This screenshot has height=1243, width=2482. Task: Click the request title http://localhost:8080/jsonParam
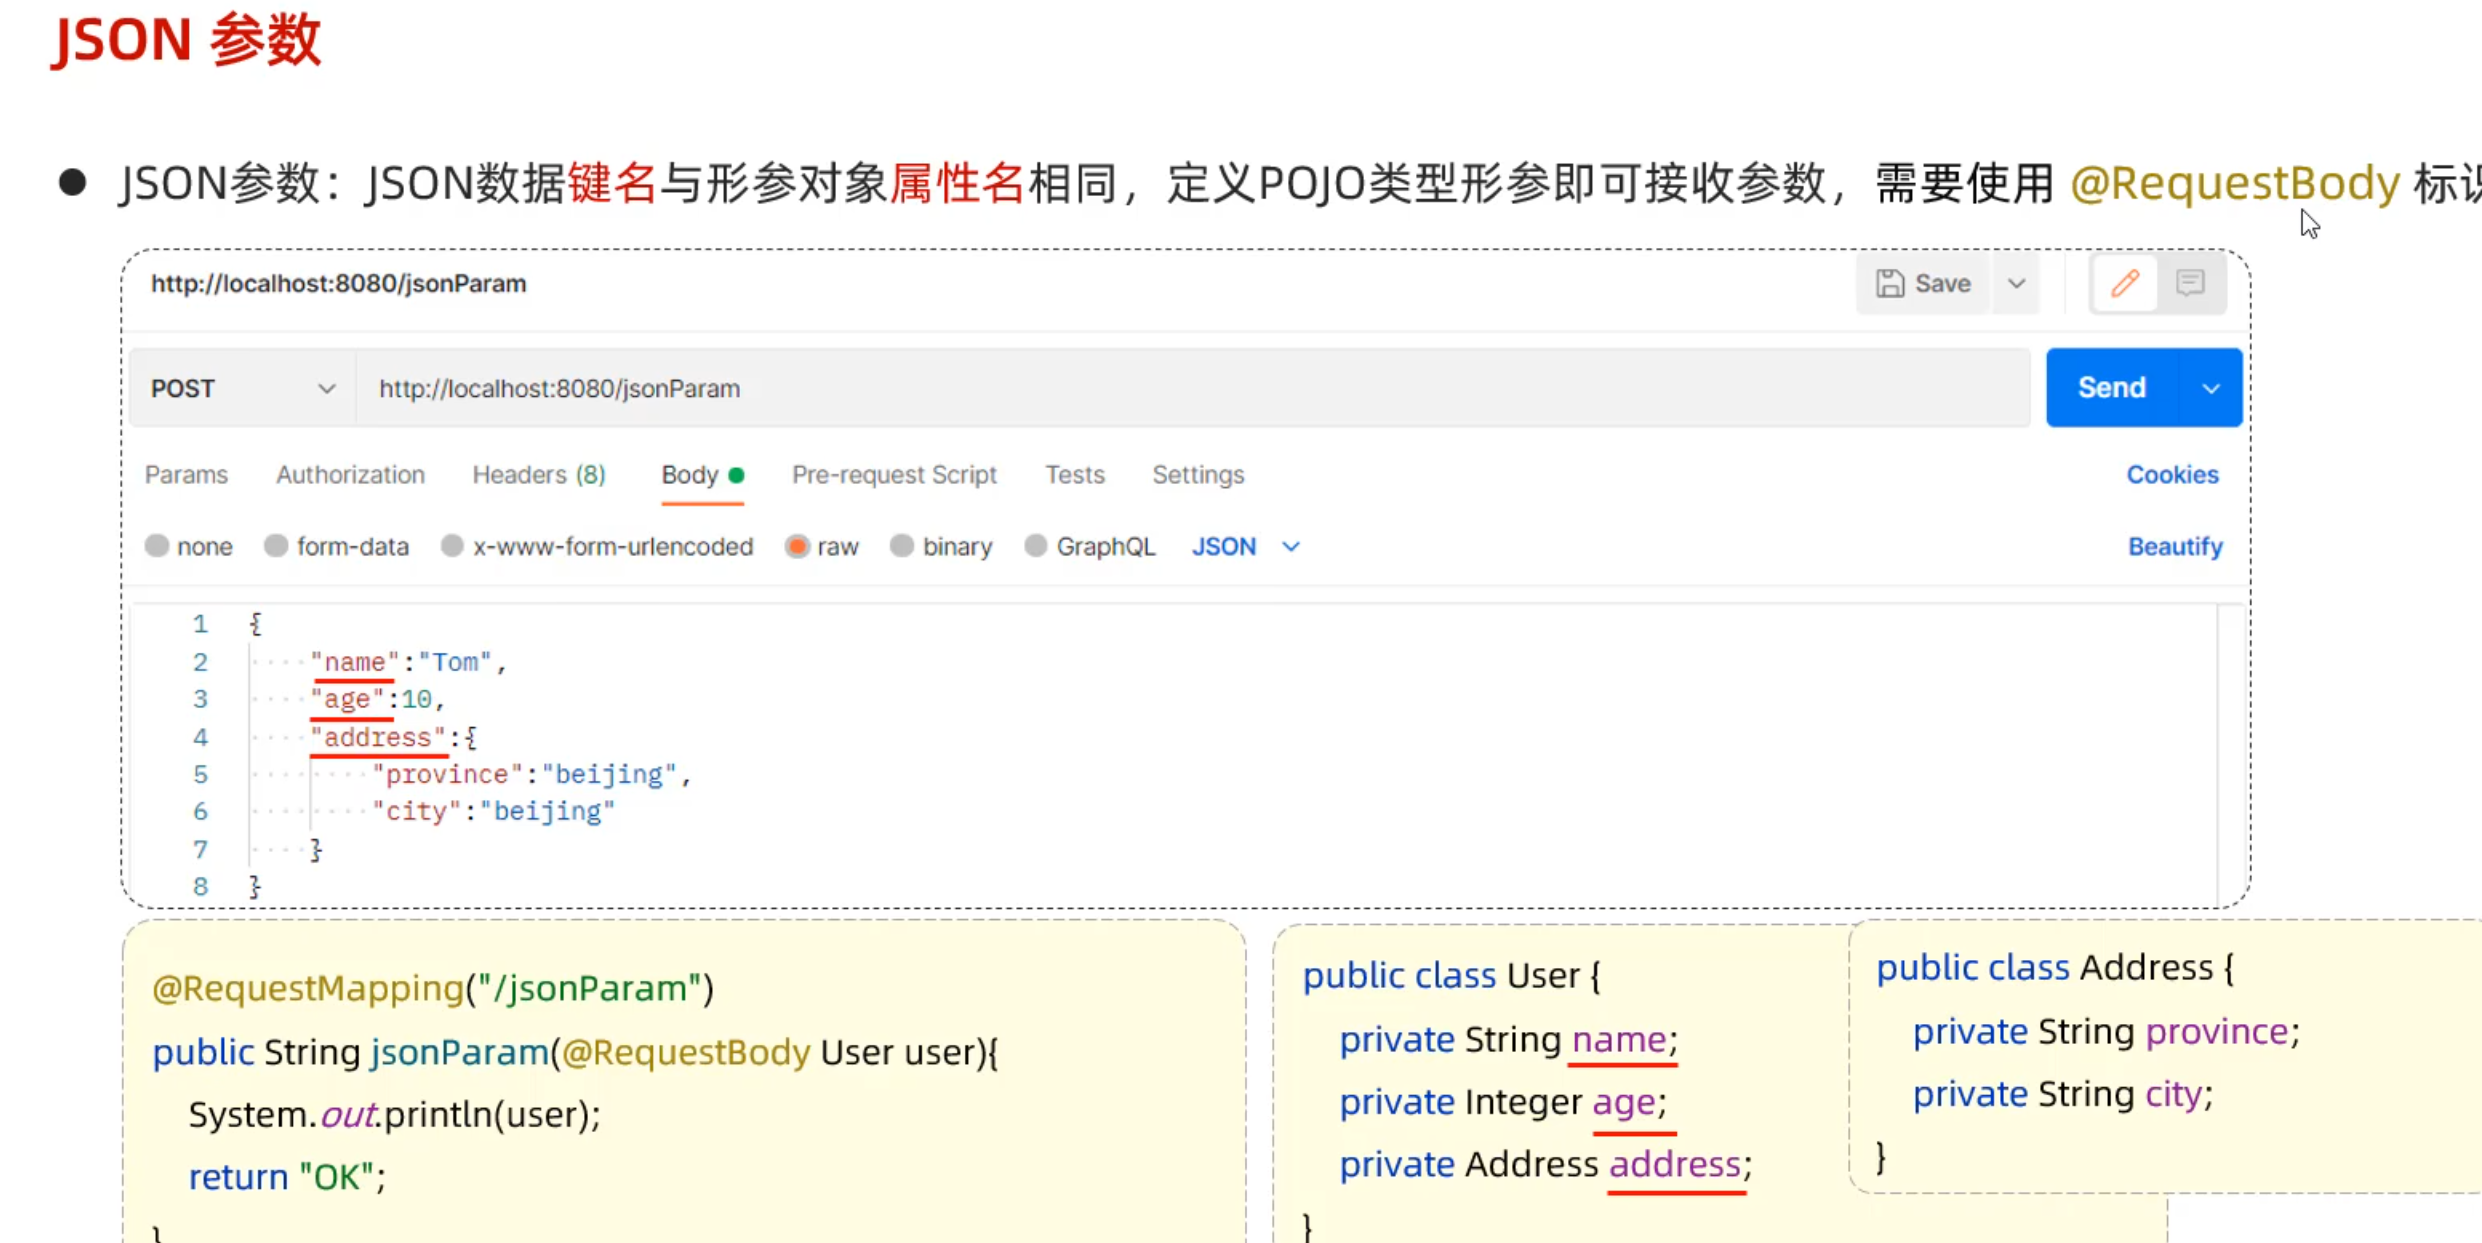pyautogui.click(x=338, y=283)
